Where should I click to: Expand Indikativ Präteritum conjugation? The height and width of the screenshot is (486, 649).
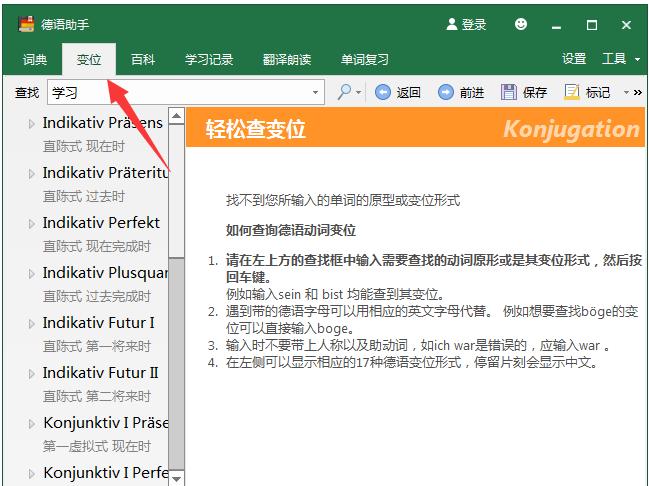click(x=31, y=173)
